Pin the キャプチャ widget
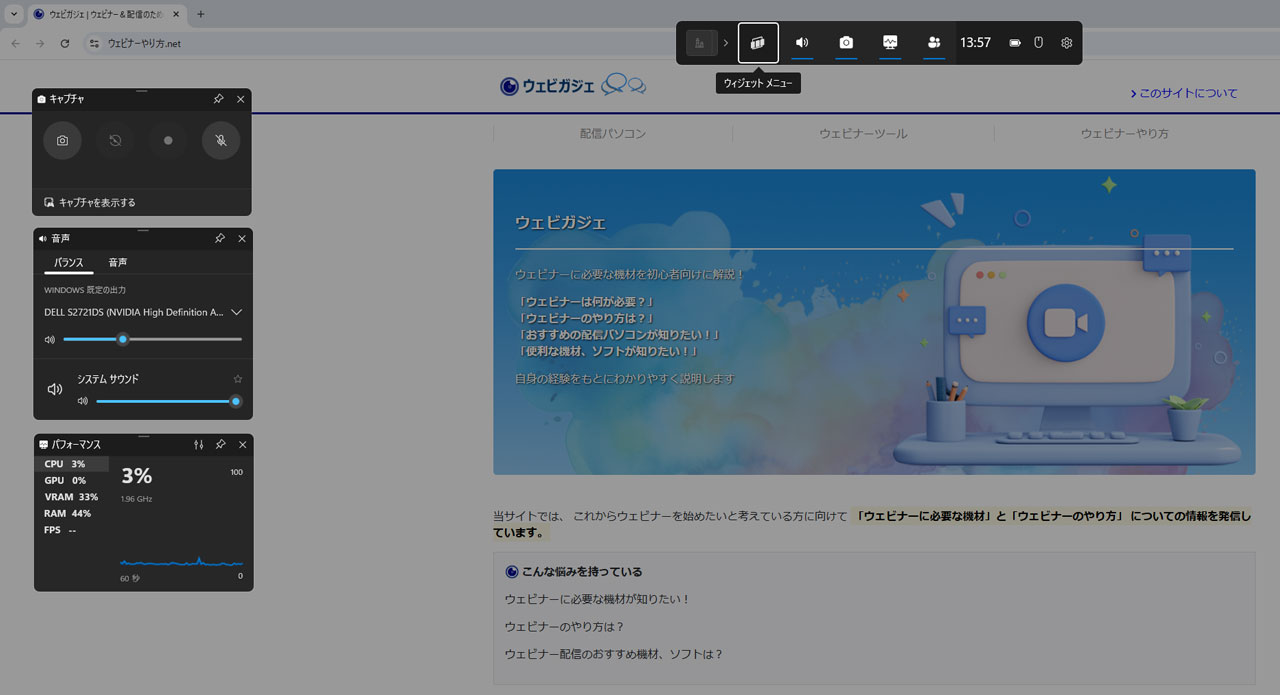 pos(218,99)
